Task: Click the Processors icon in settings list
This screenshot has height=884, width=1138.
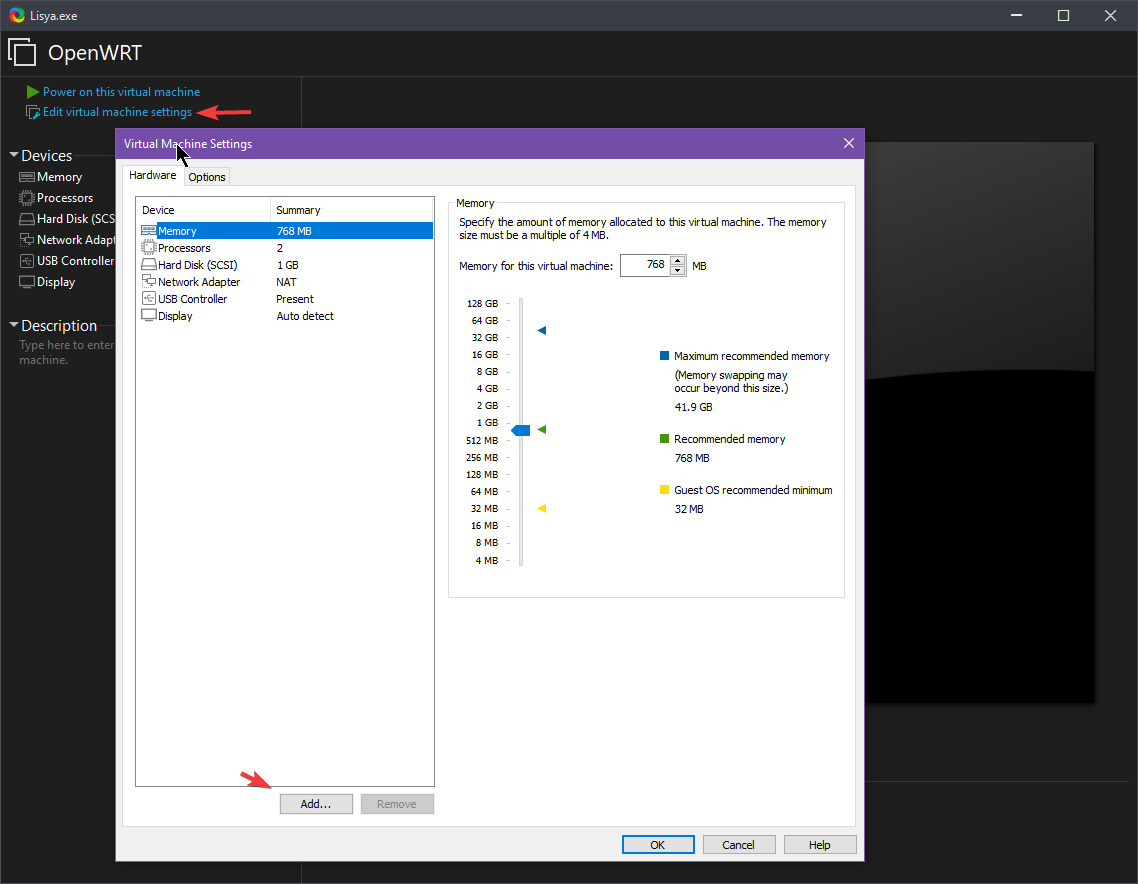Action: 149,247
